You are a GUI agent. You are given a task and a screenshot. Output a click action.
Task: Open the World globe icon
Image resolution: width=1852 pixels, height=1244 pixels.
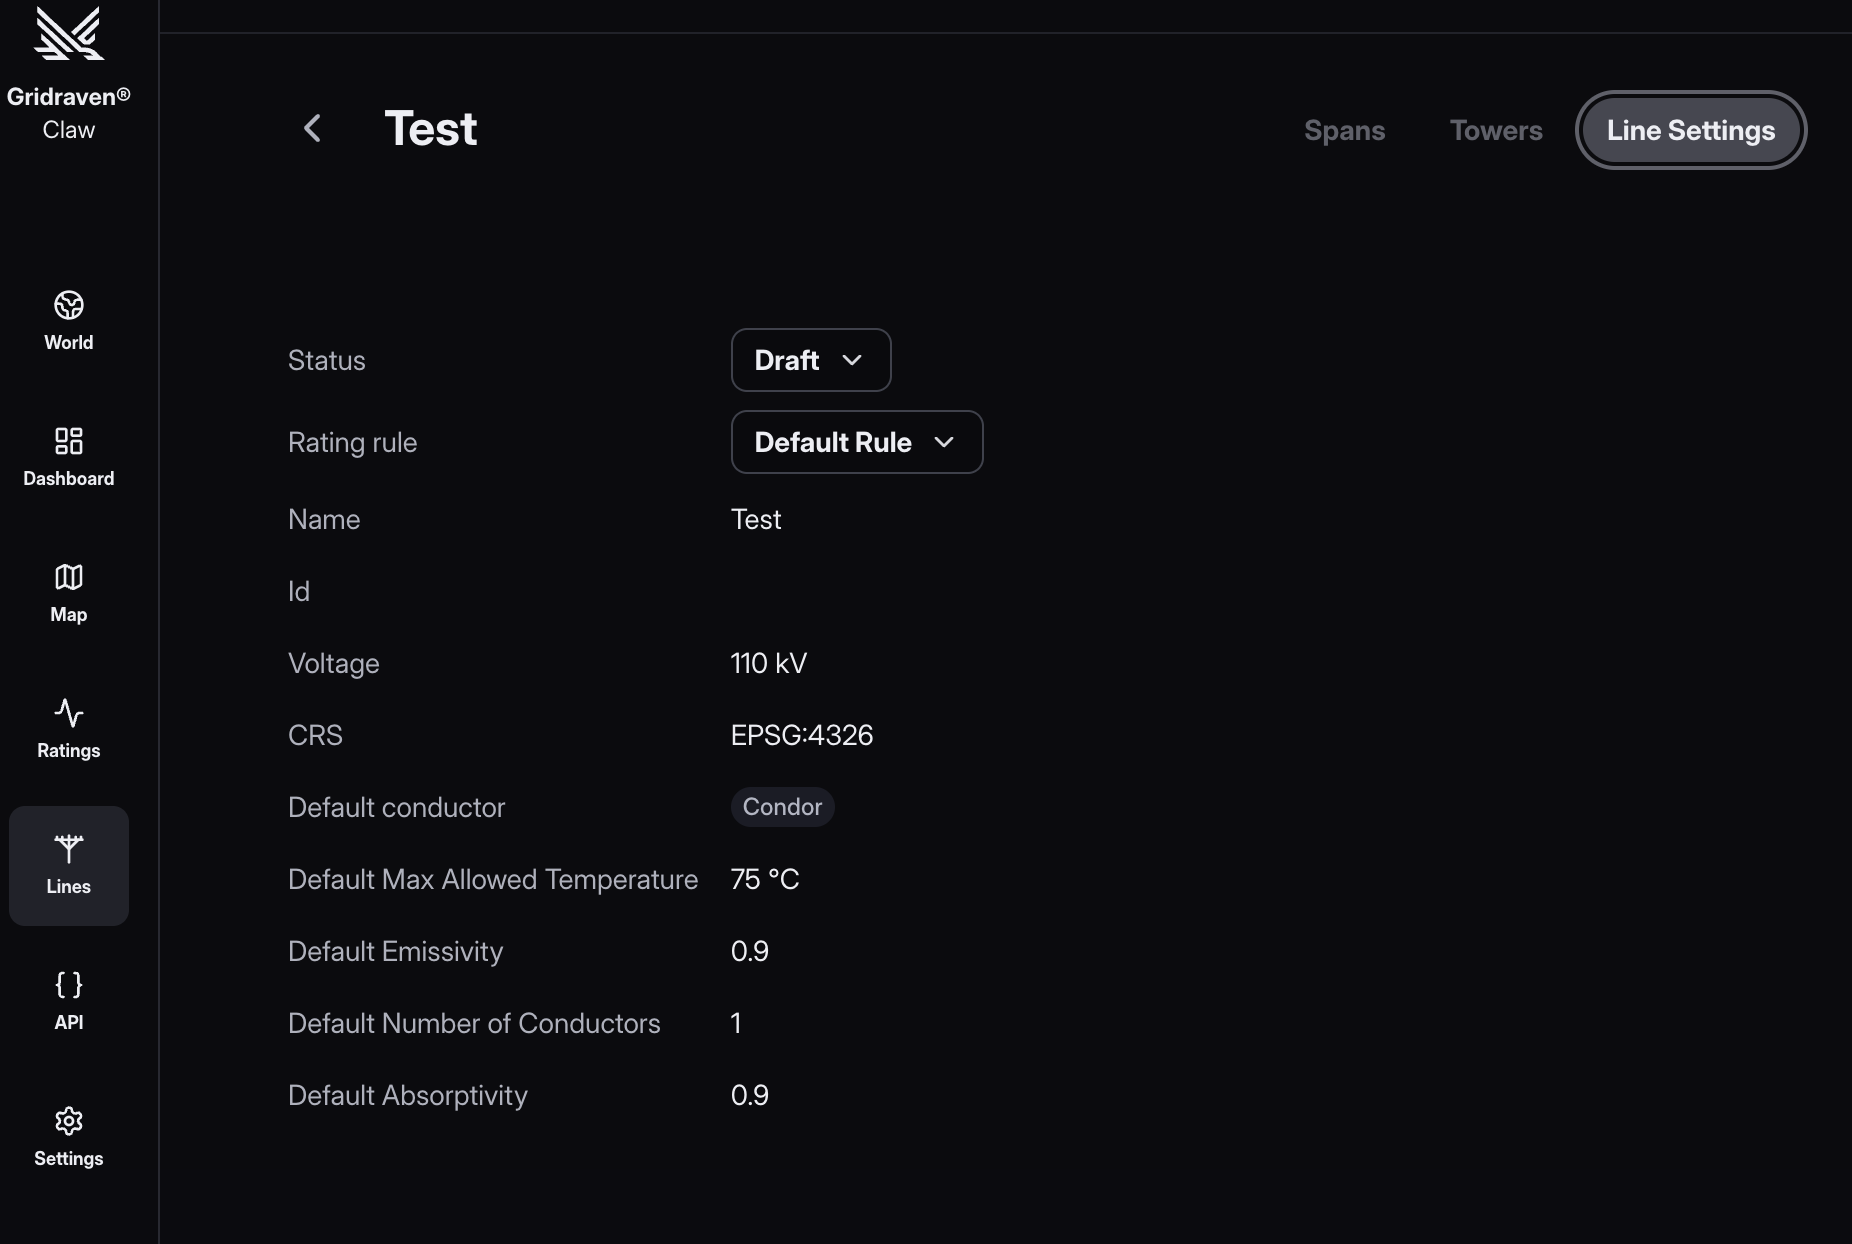(x=69, y=305)
